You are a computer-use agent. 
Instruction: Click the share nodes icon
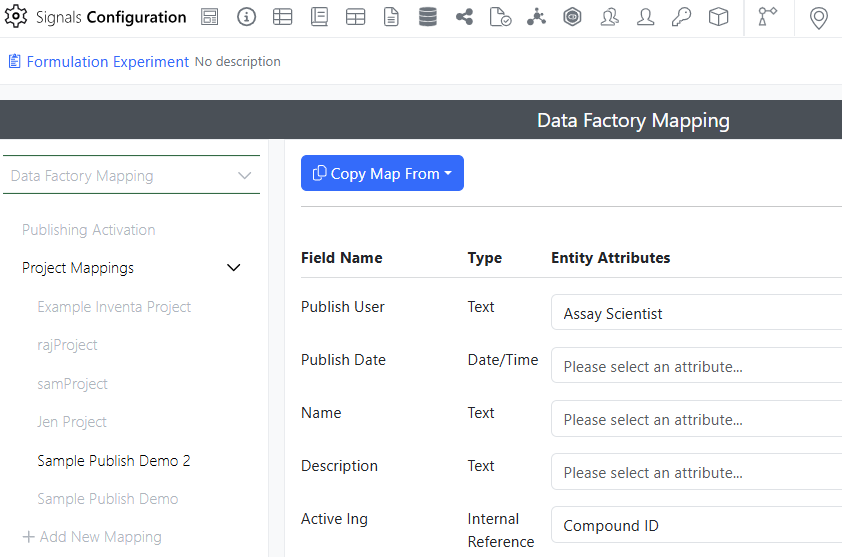(464, 17)
